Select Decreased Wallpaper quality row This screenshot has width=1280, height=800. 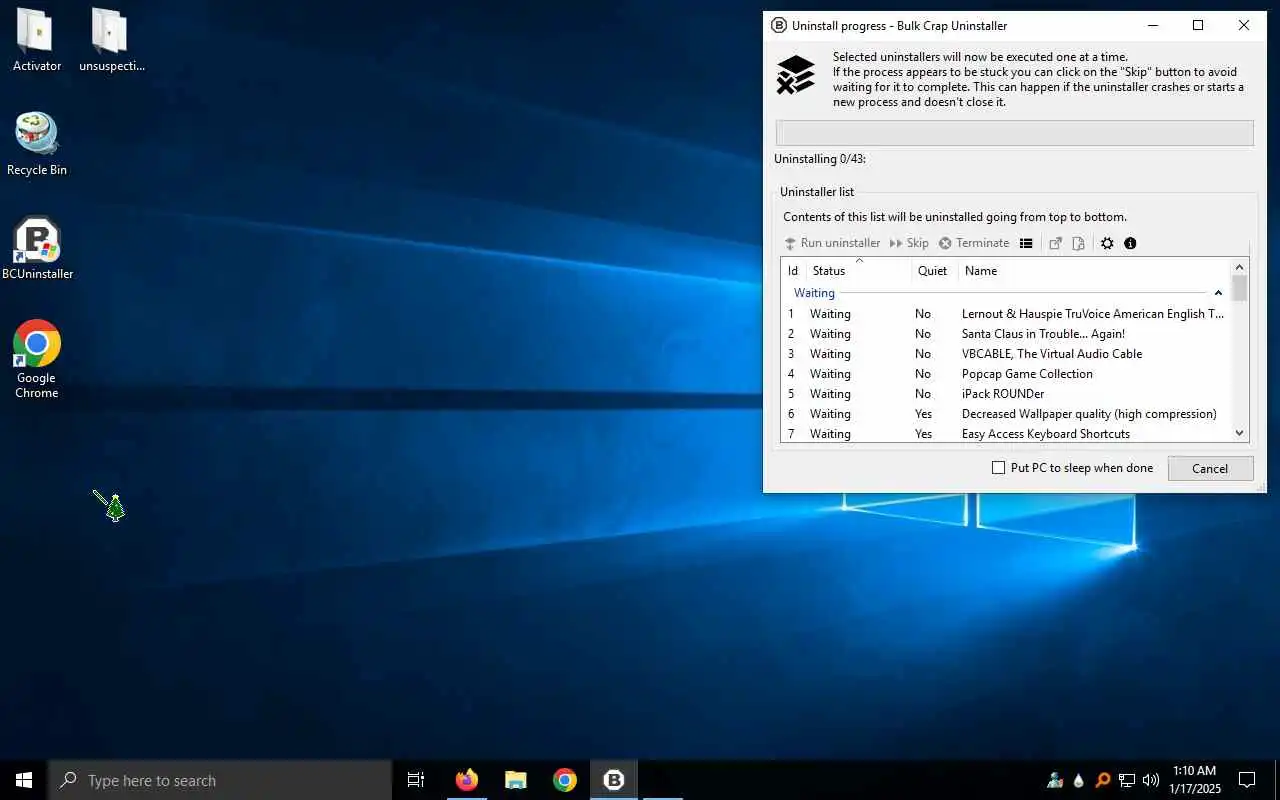(1006, 414)
